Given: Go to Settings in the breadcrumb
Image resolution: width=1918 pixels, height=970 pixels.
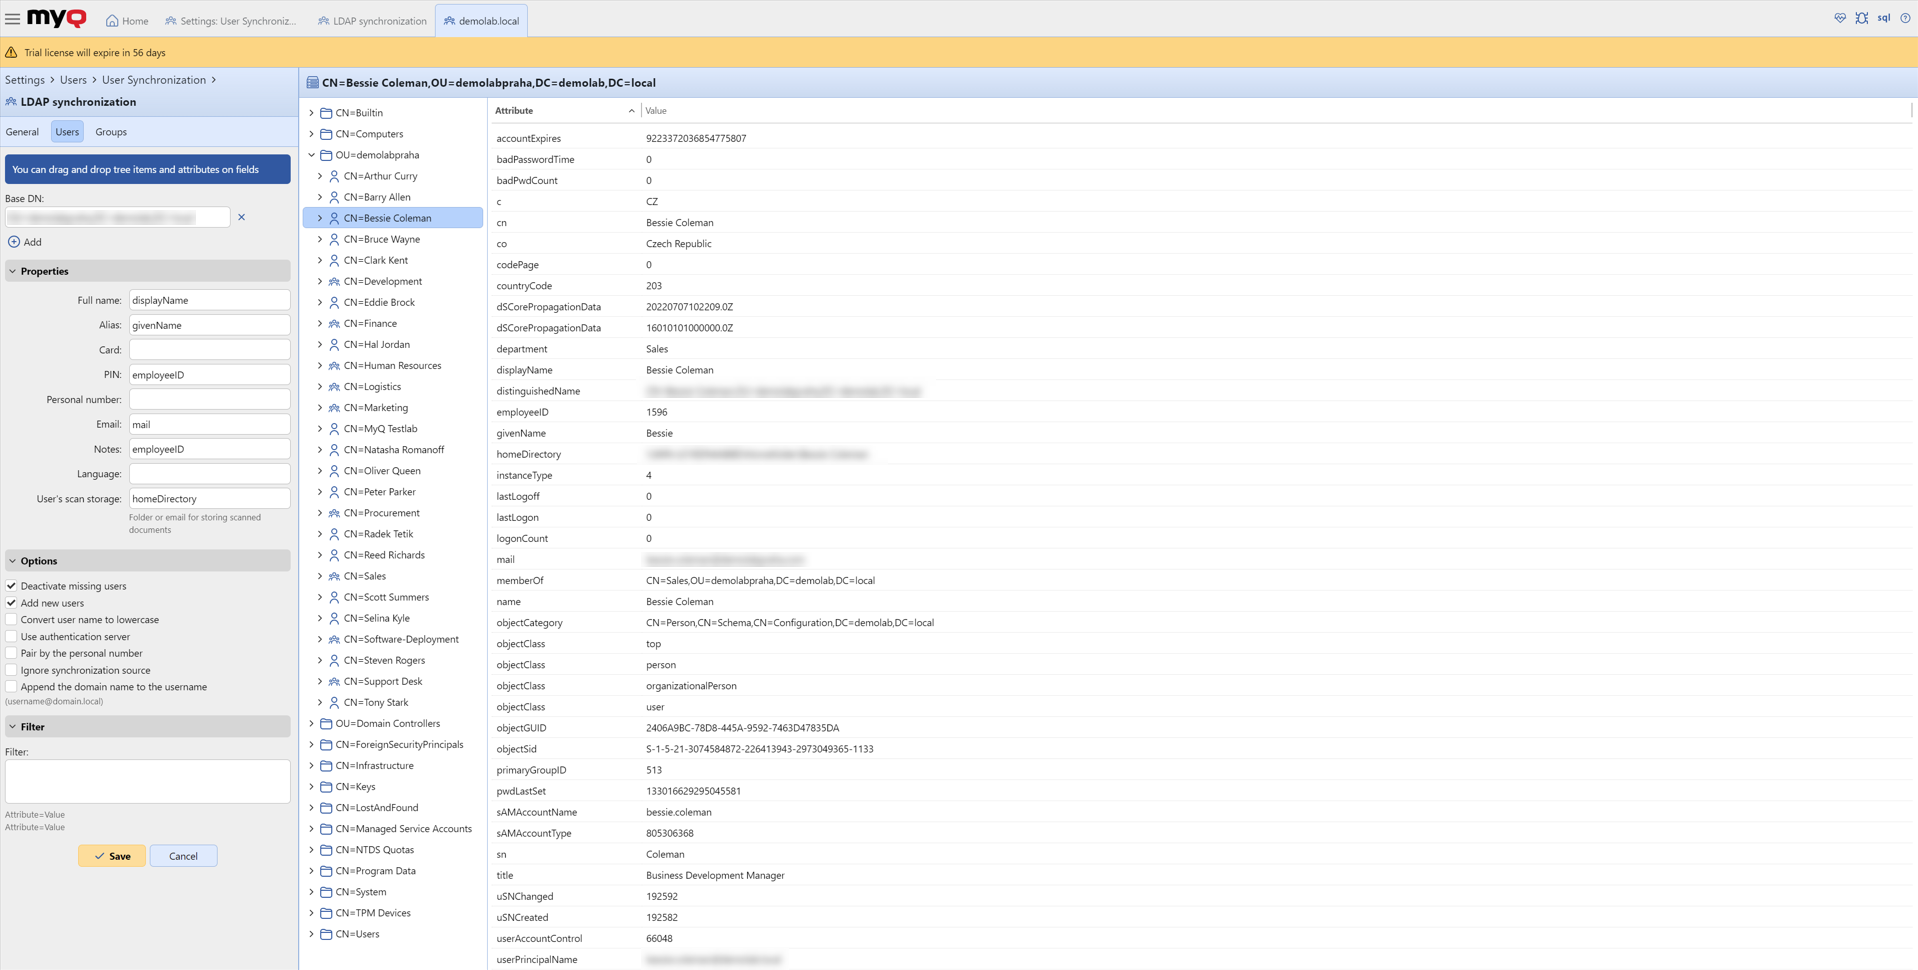Looking at the screenshot, I should 25,80.
